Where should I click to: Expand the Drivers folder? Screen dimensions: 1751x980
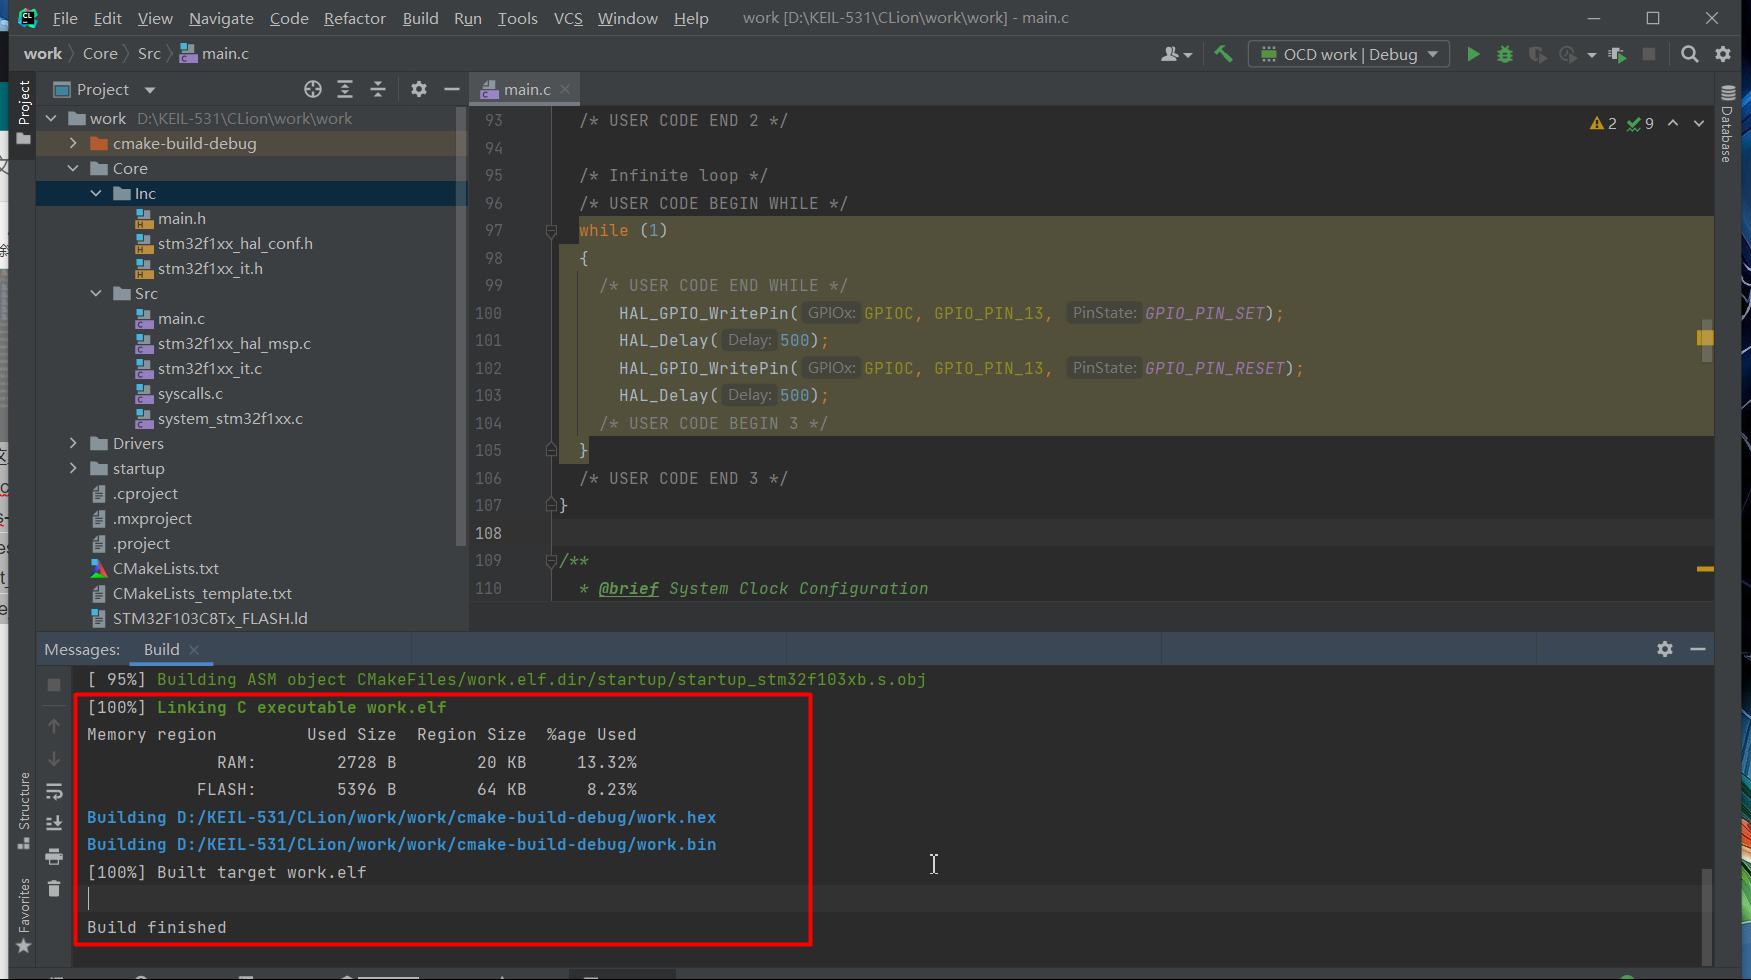point(73,443)
